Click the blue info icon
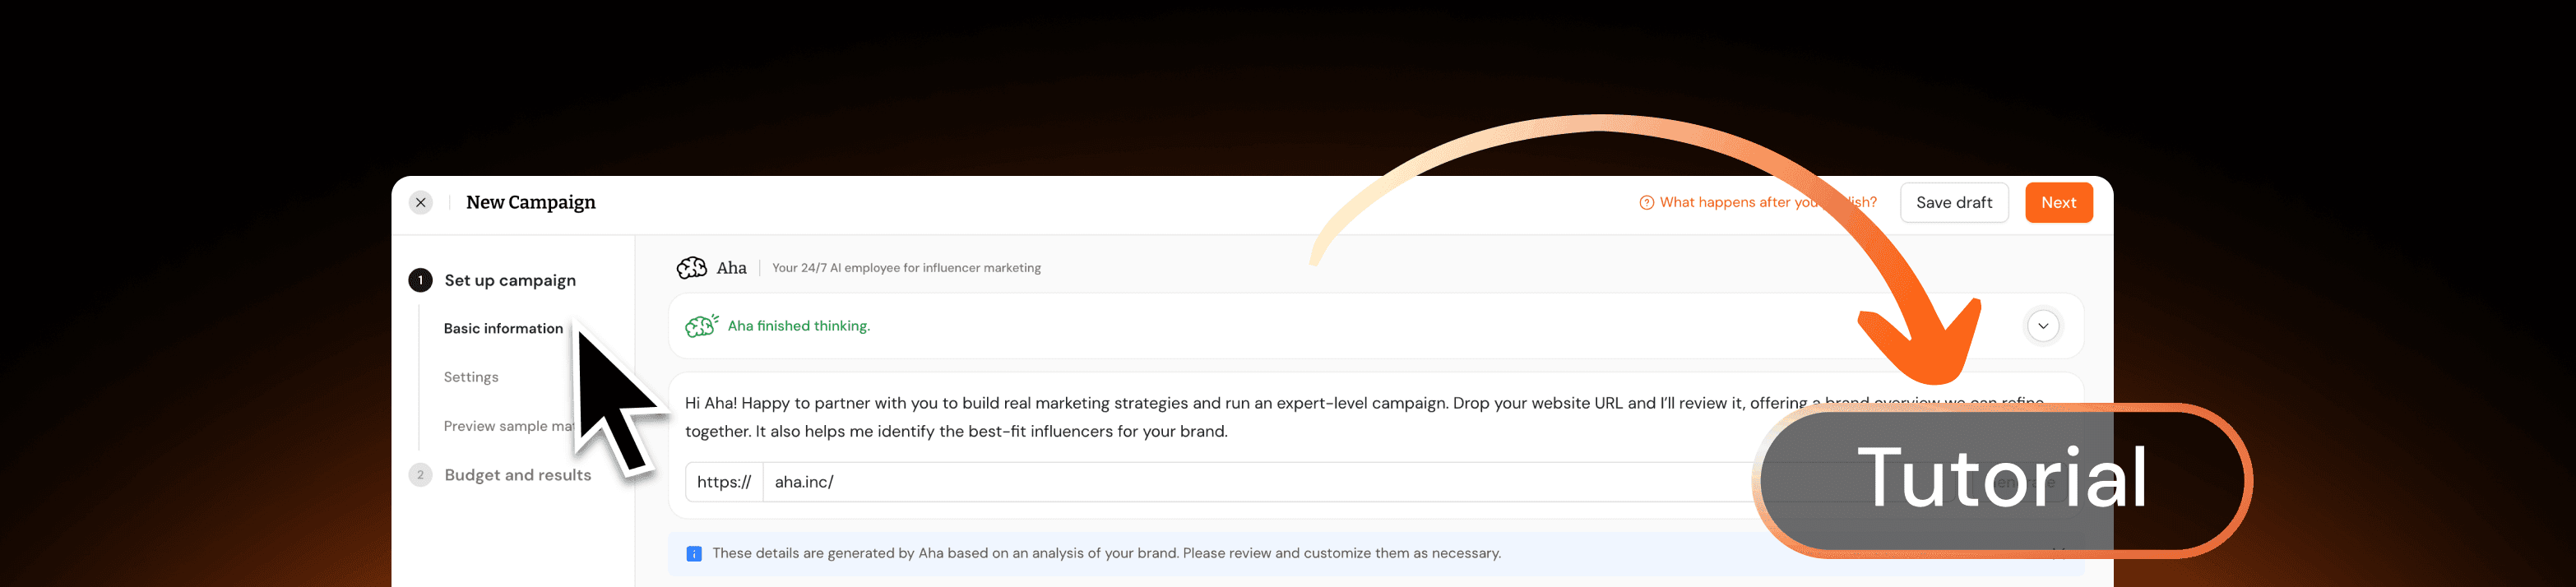This screenshot has width=2576, height=587. tap(694, 554)
